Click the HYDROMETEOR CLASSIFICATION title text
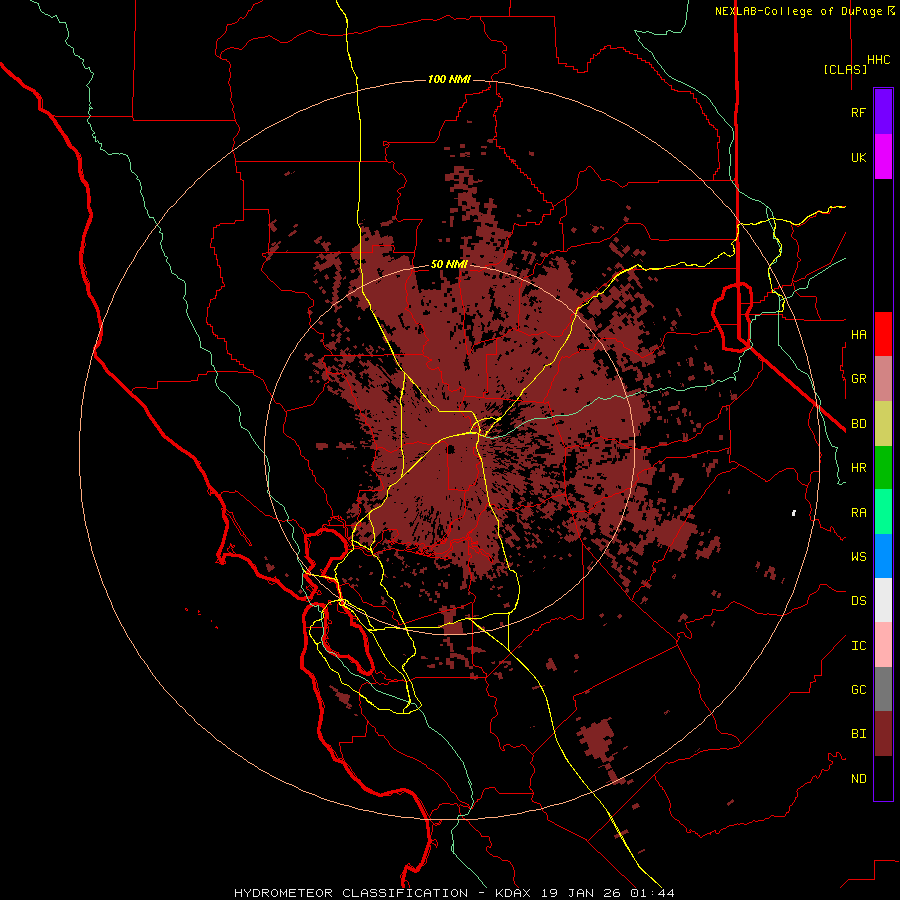 click(x=351, y=893)
